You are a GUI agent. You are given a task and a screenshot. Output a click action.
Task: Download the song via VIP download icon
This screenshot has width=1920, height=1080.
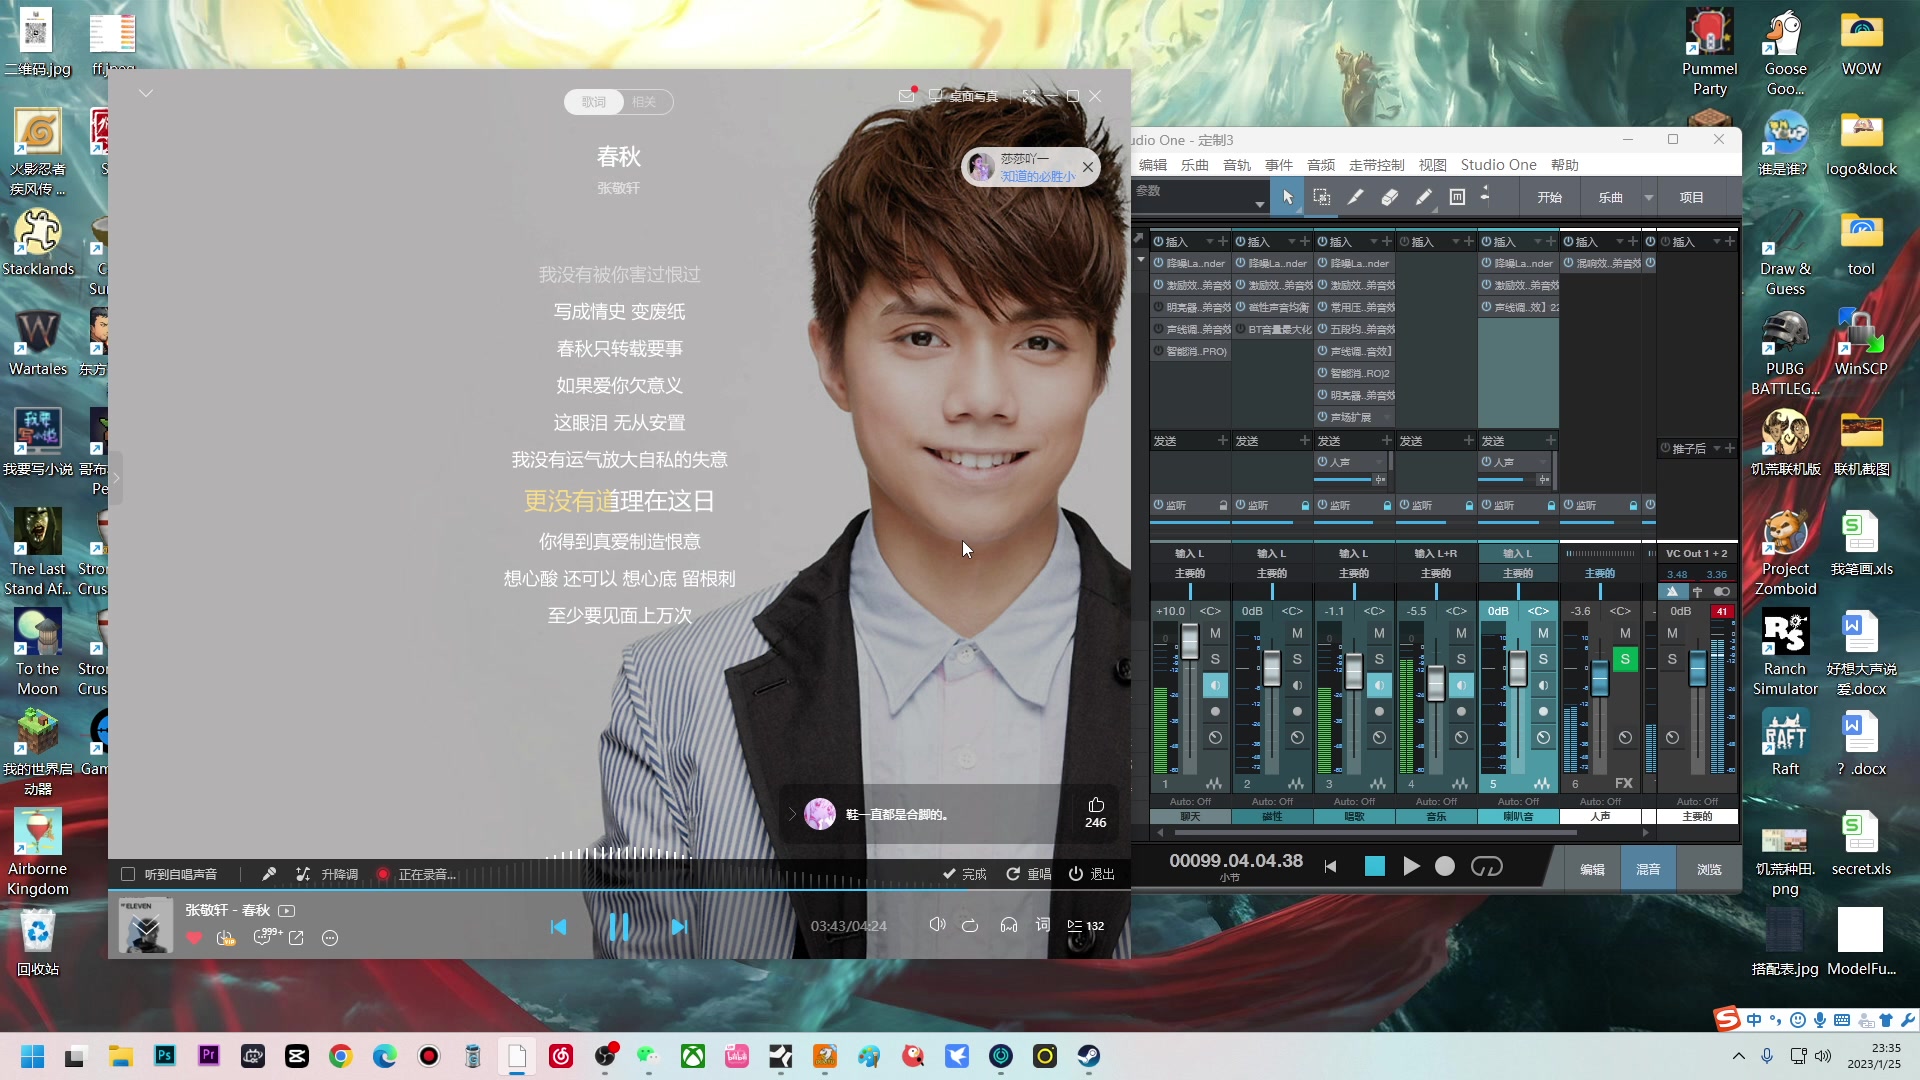click(226, 938)
